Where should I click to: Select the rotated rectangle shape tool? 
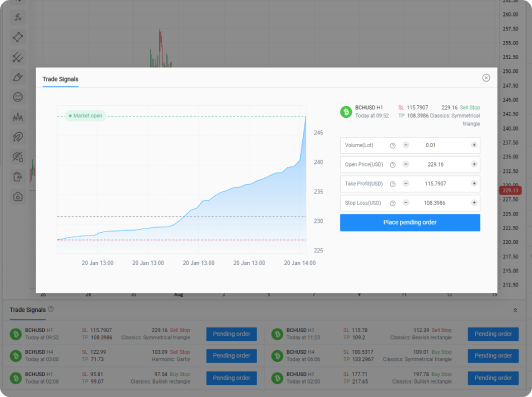(18, 37)
